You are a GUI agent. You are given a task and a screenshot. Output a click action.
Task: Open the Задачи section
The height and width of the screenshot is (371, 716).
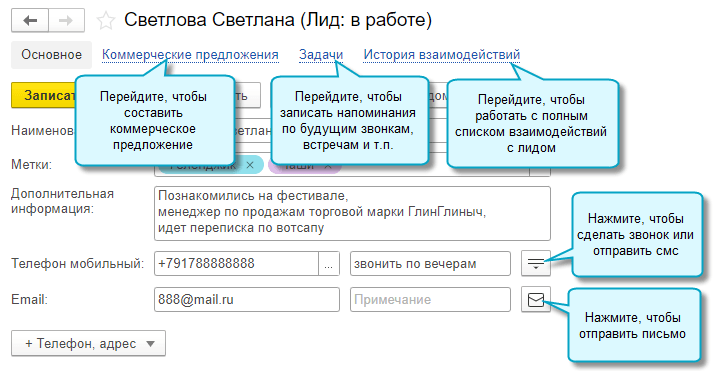[x=321, y=55]
